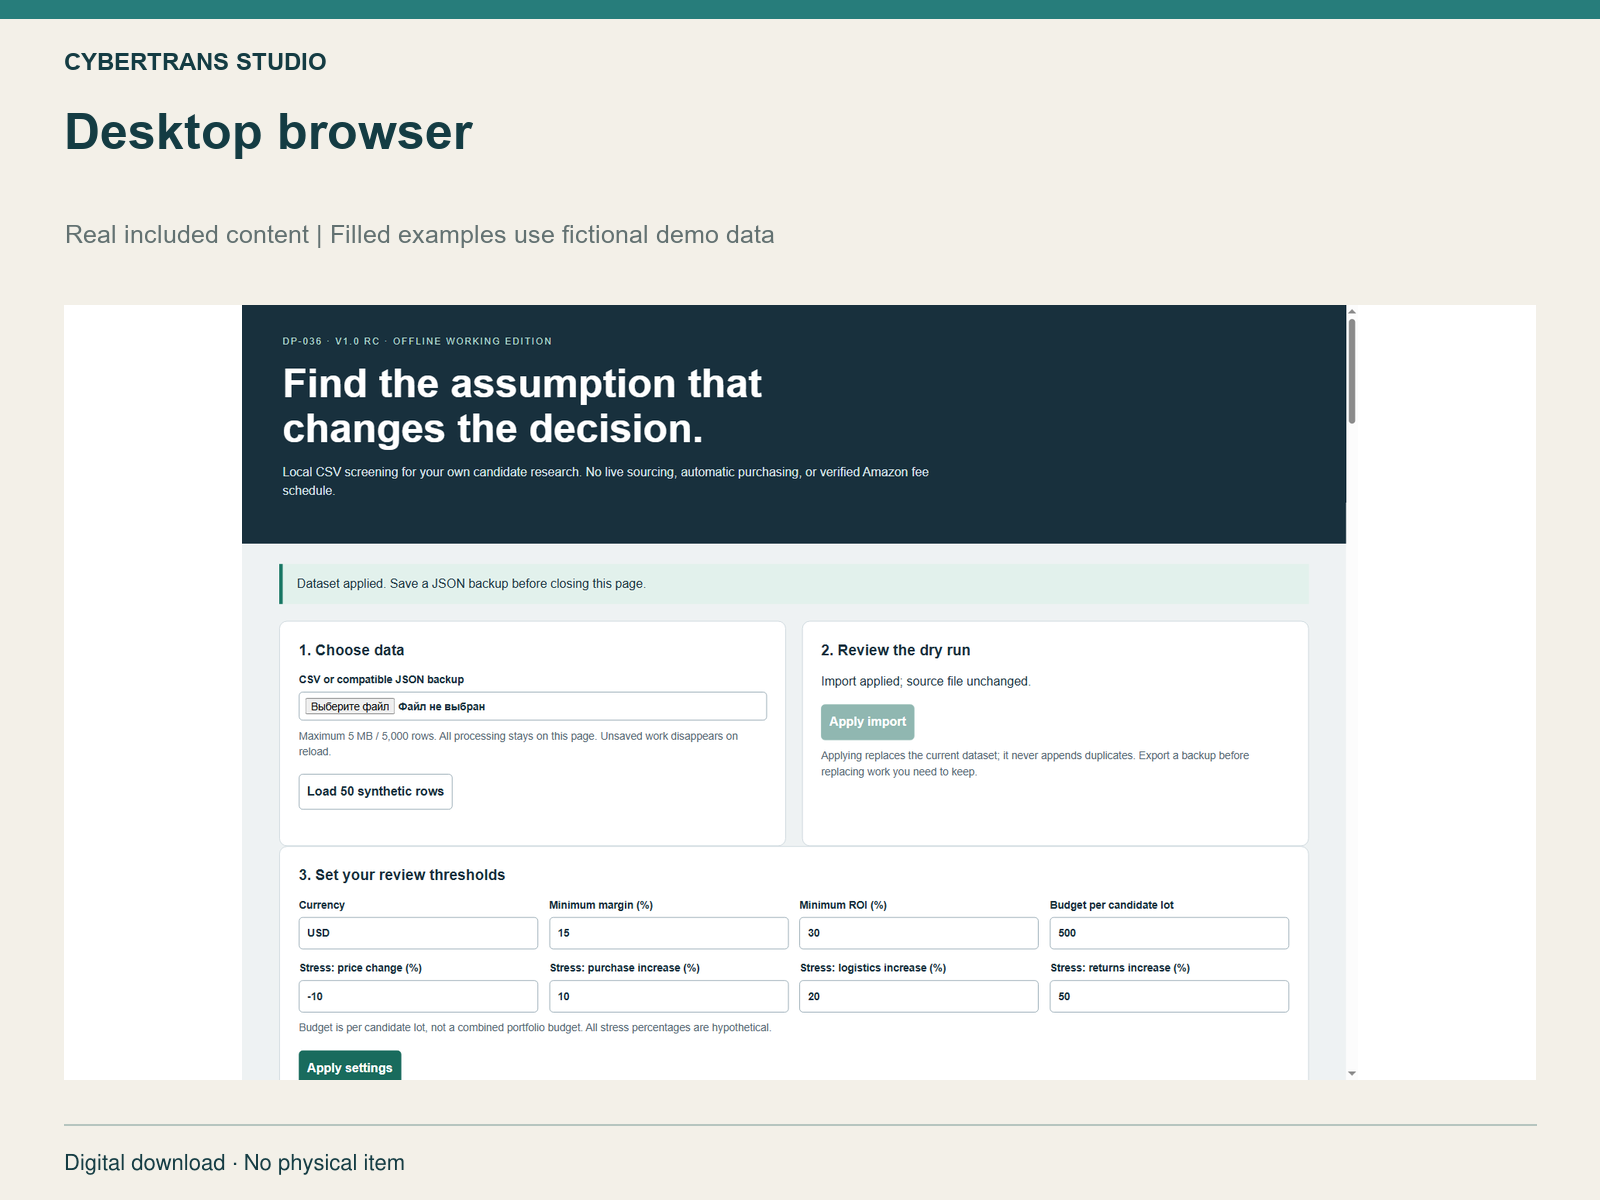
Task: Click the Apply settings button
Action: point(350,1066)
